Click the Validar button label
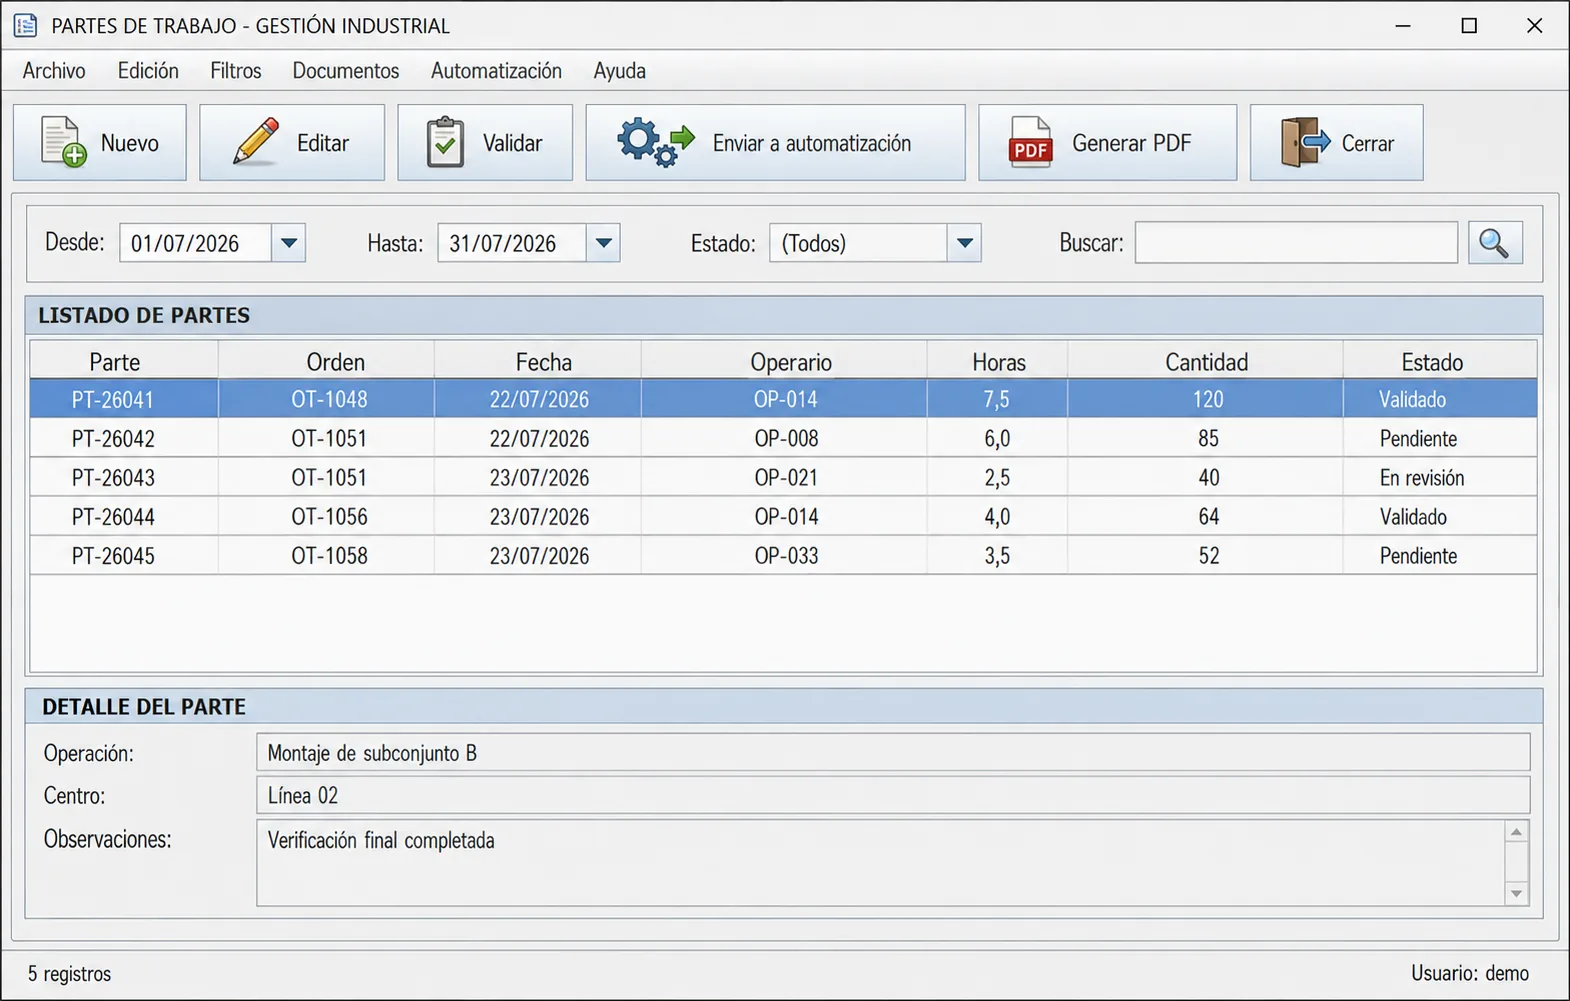The width and height of the screenshot is (1570, 1001). tap(513, 143)
